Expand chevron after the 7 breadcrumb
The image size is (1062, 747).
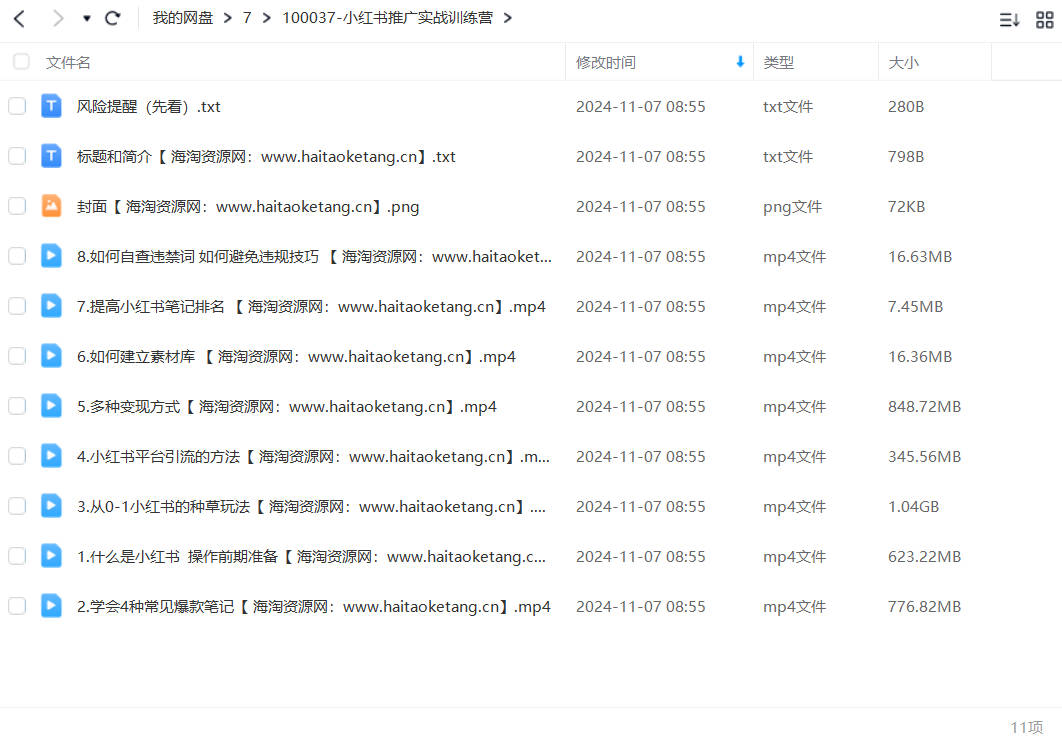click(x=267, y=18)
